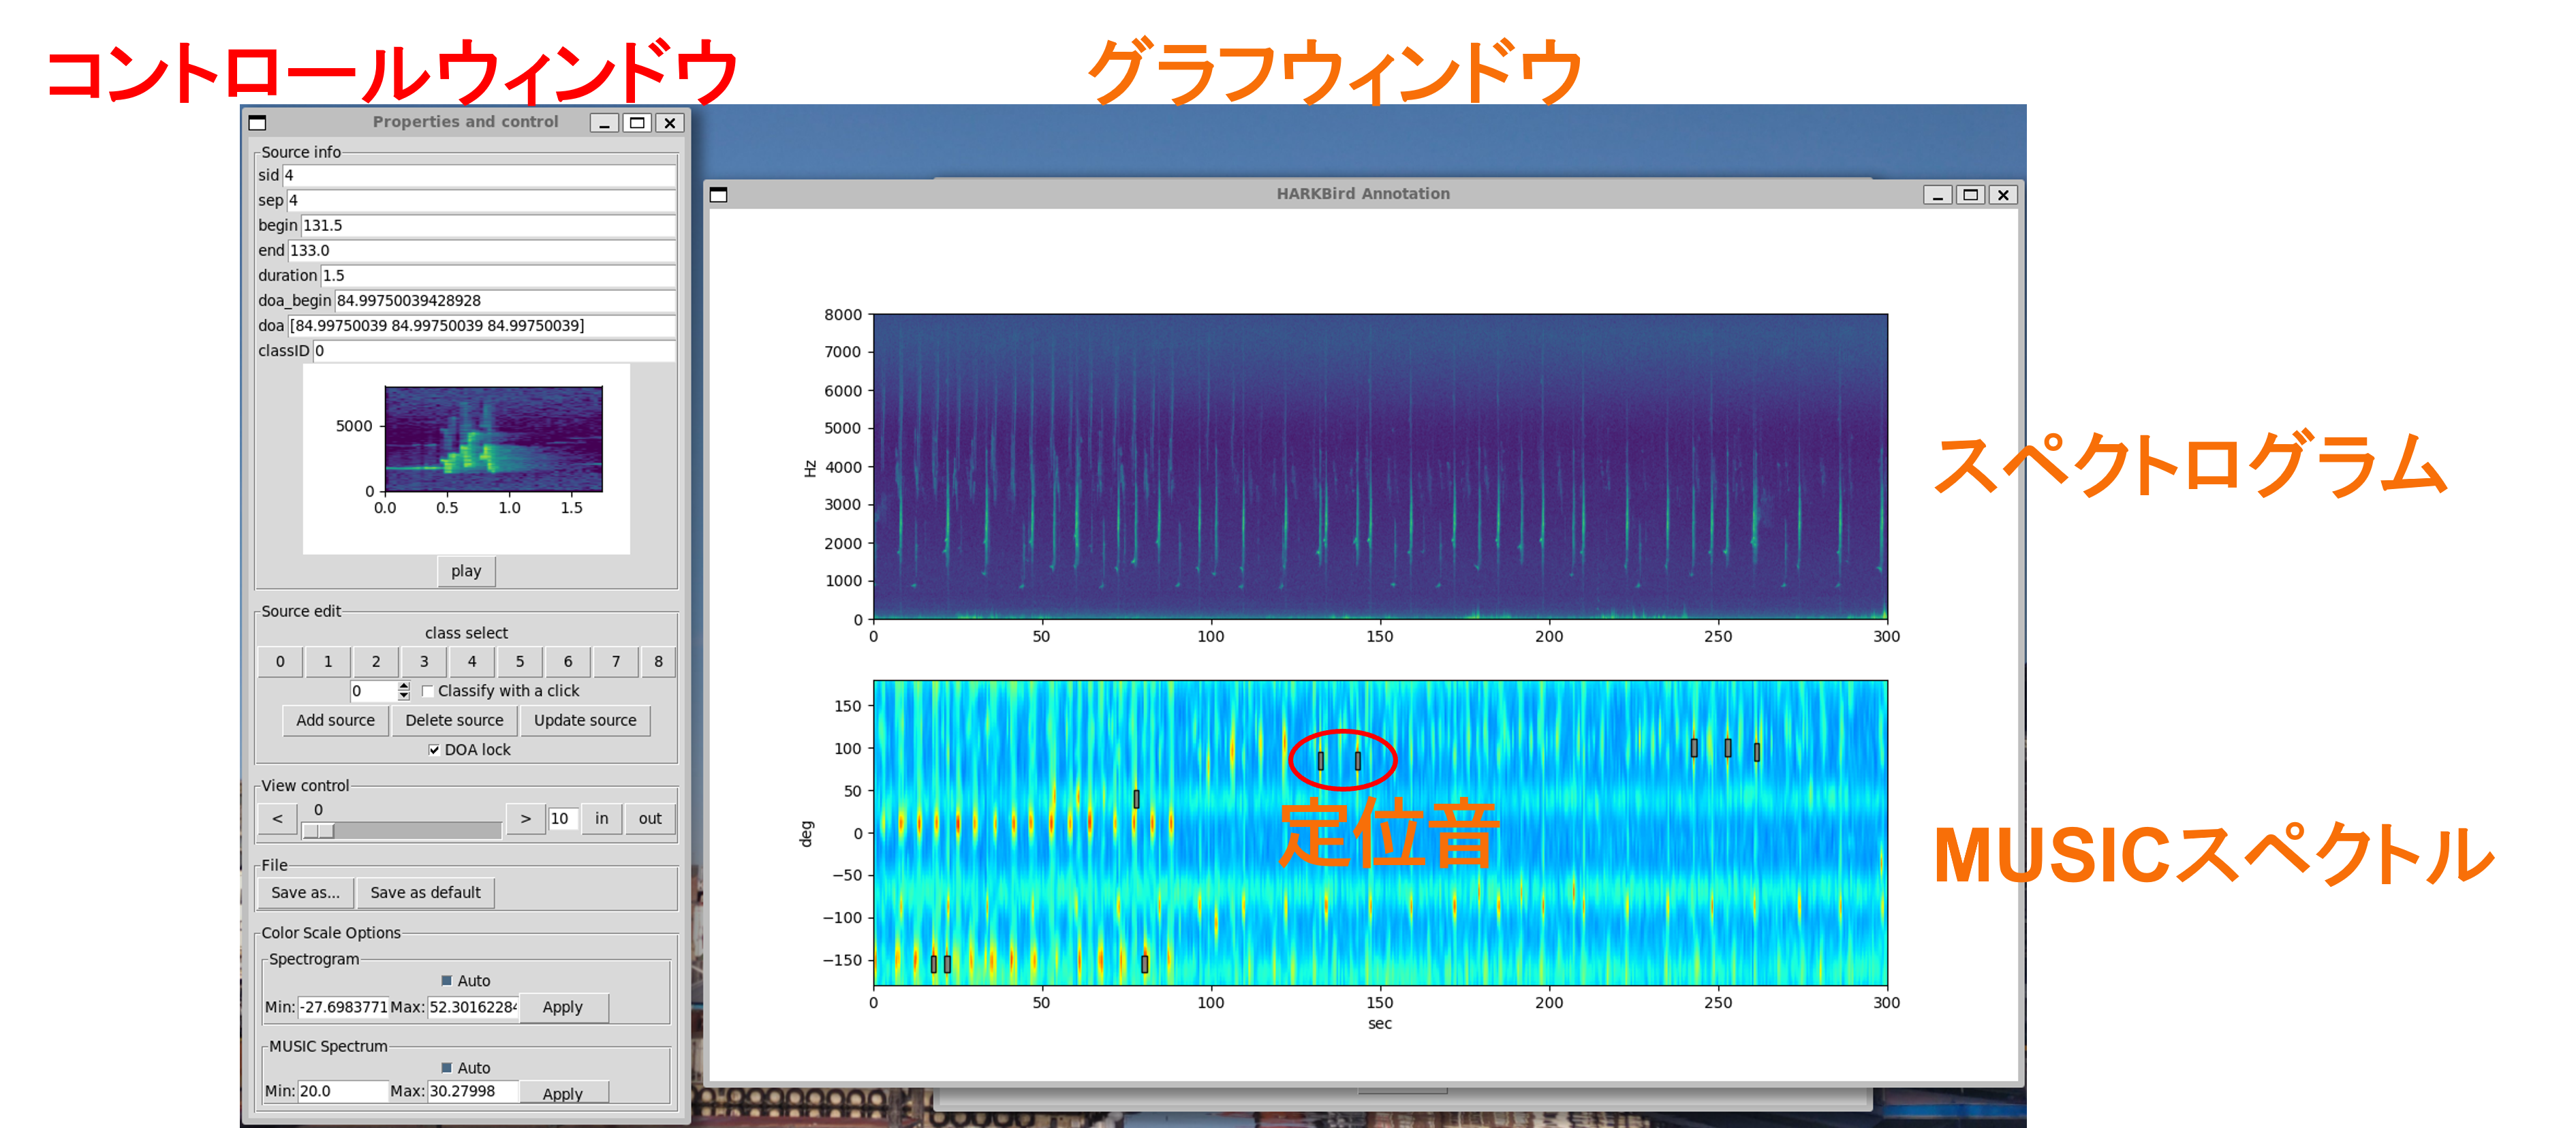Image resolution: width=2576 pixels, height=1128 pixels.
Task: Select class 1 button
Action: coord(328,661)
